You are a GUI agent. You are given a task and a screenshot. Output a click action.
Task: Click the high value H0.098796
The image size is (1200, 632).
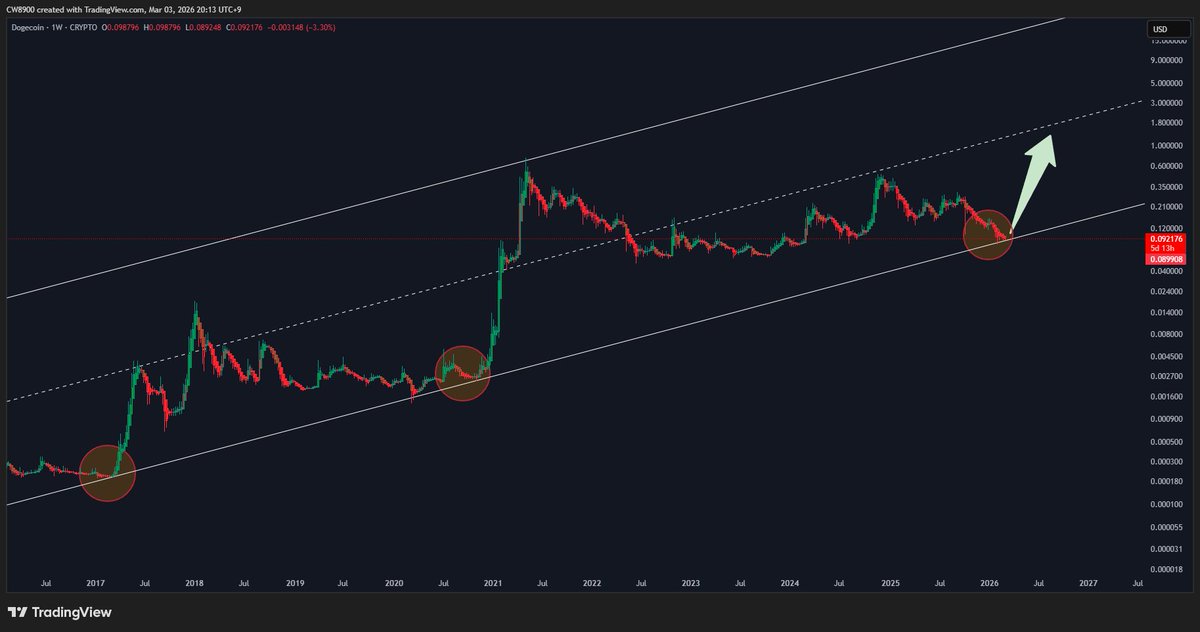click(x=163, y=27)
